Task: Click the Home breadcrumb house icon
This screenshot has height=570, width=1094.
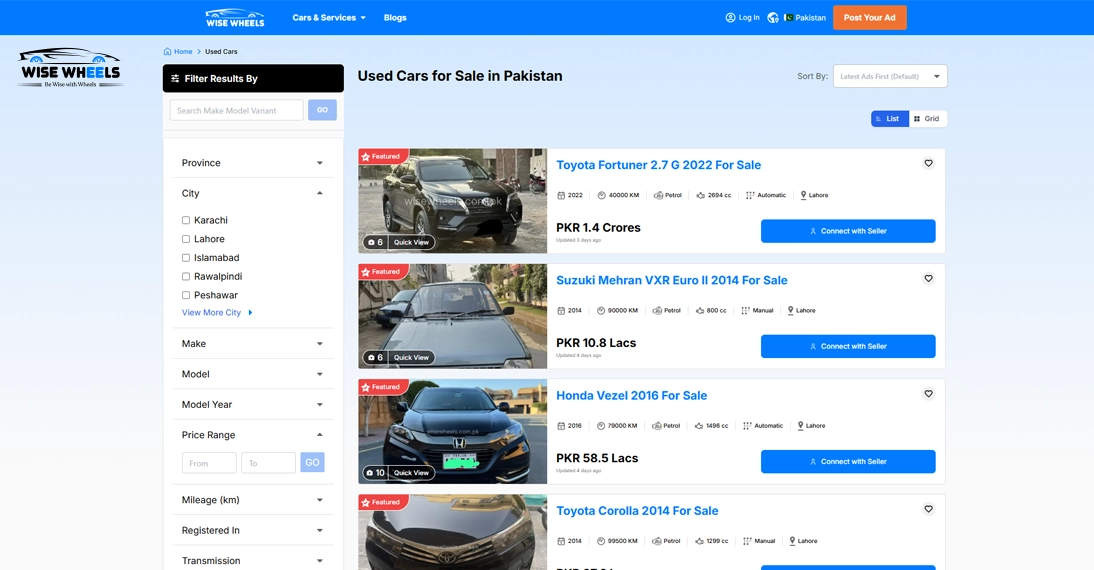Action: pyautogui.click(x=167, y=52)
